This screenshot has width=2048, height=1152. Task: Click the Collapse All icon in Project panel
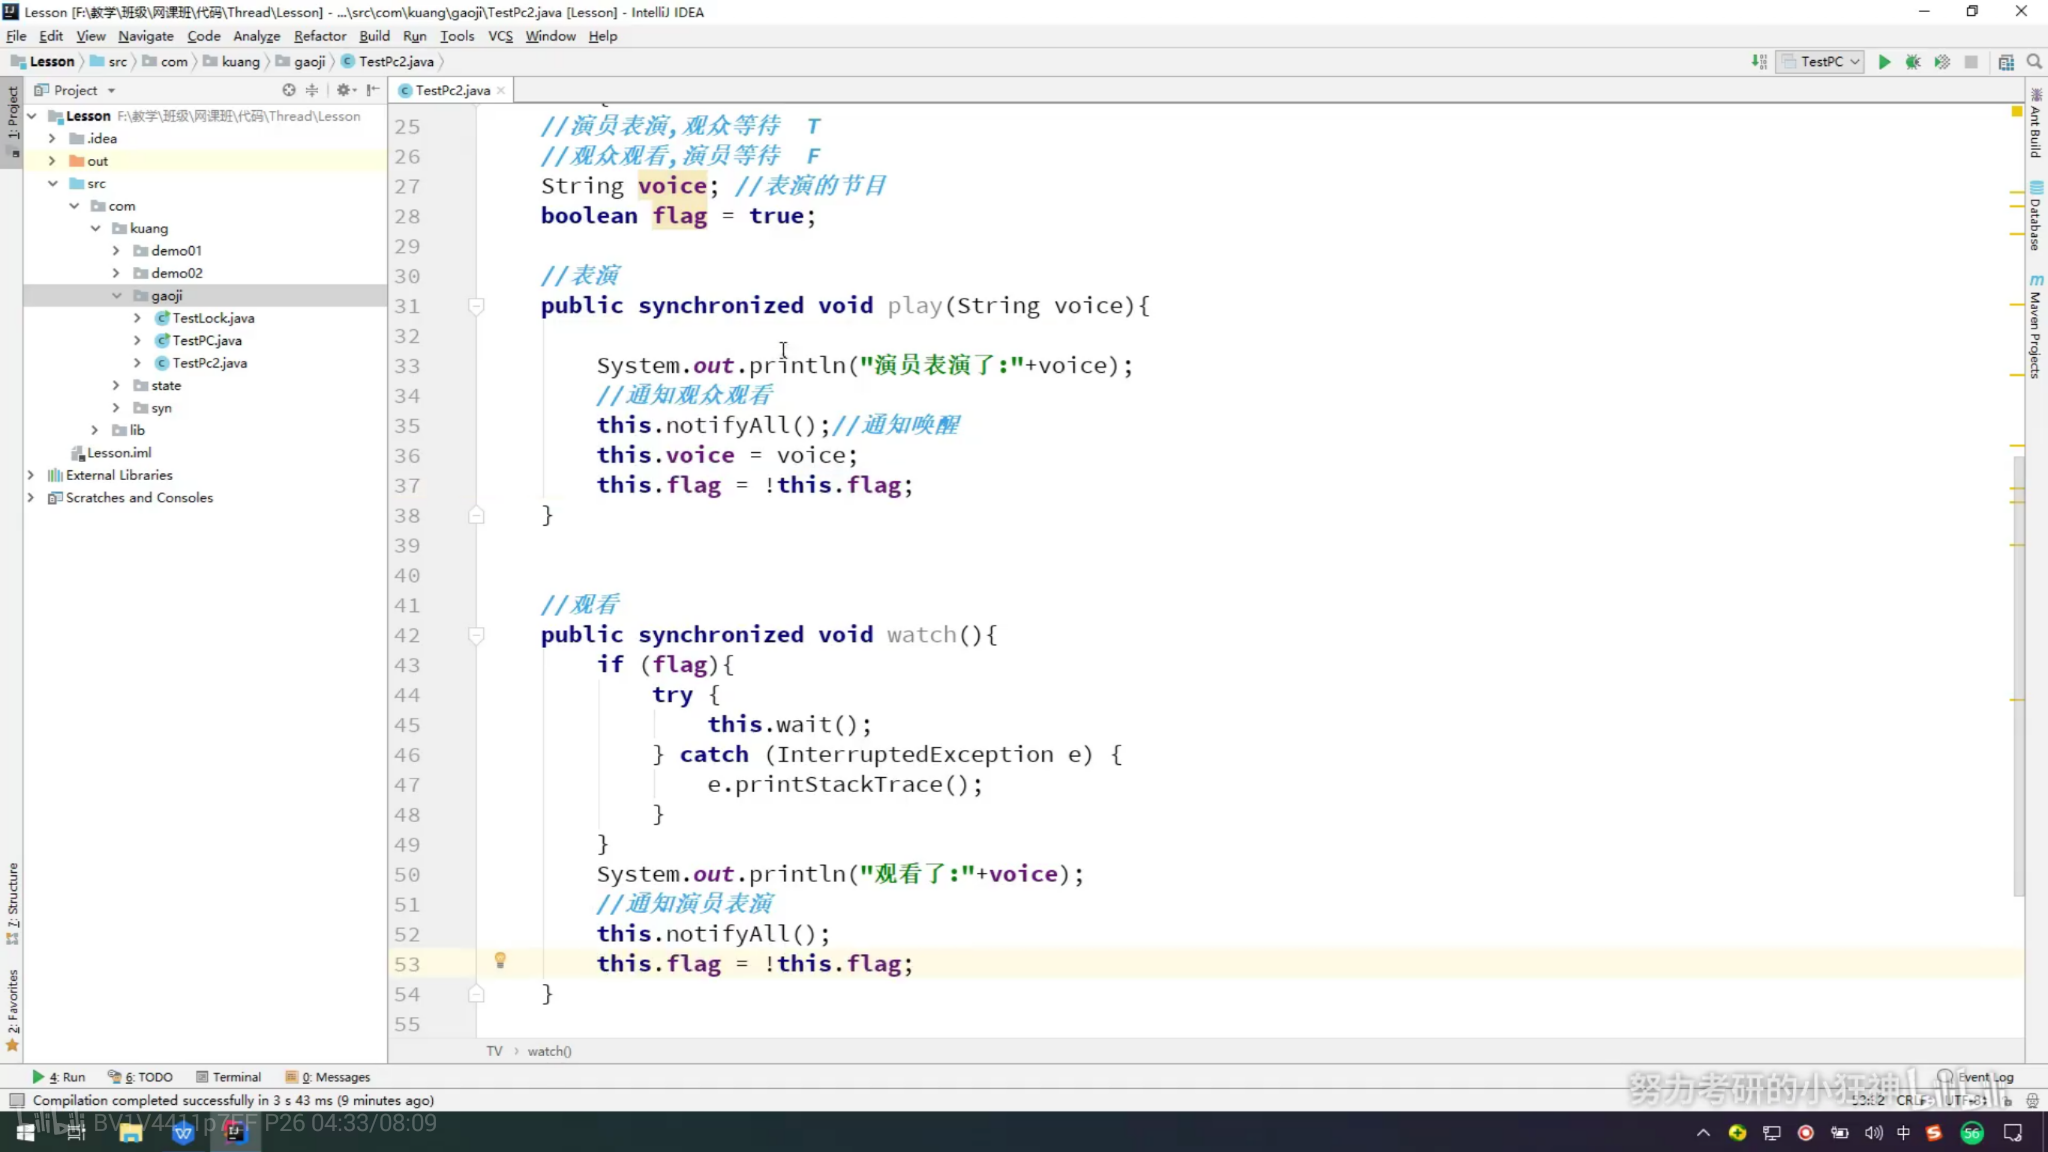click(x=312, y=90)
